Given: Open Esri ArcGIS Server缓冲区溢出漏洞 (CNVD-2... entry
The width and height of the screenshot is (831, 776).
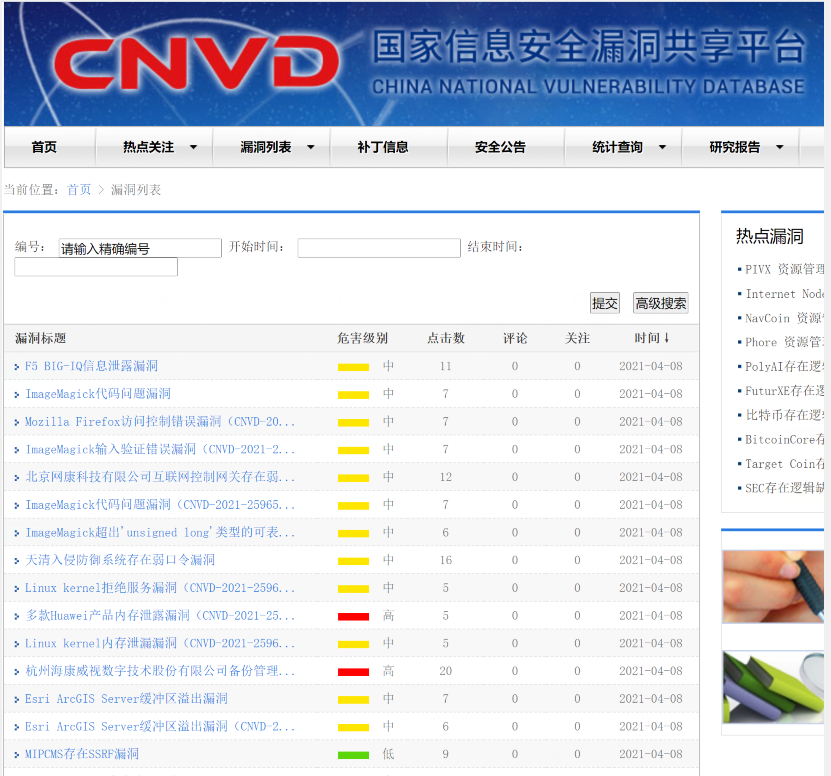Looking at the screenshot, I should tap(160, 726).
